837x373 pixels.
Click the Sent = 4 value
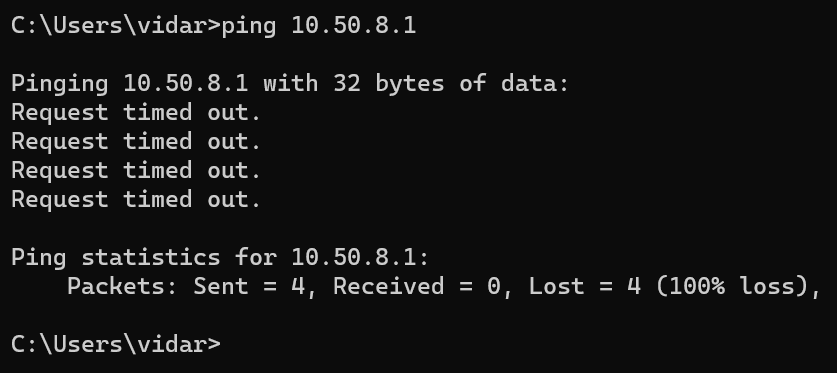[x=249, y=287]
